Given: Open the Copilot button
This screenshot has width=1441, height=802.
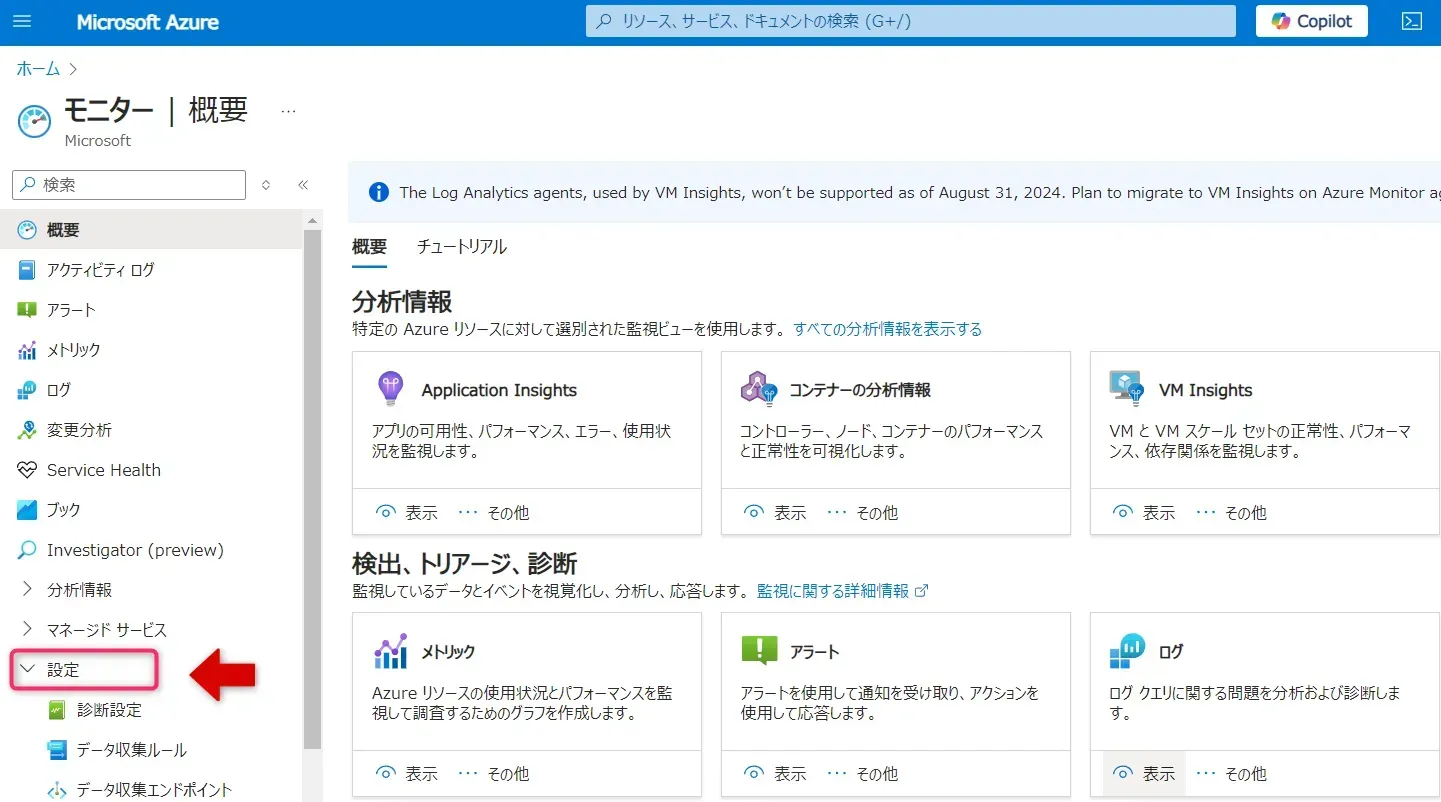Looking at the screenshot, I should (x=1311, y=21).
